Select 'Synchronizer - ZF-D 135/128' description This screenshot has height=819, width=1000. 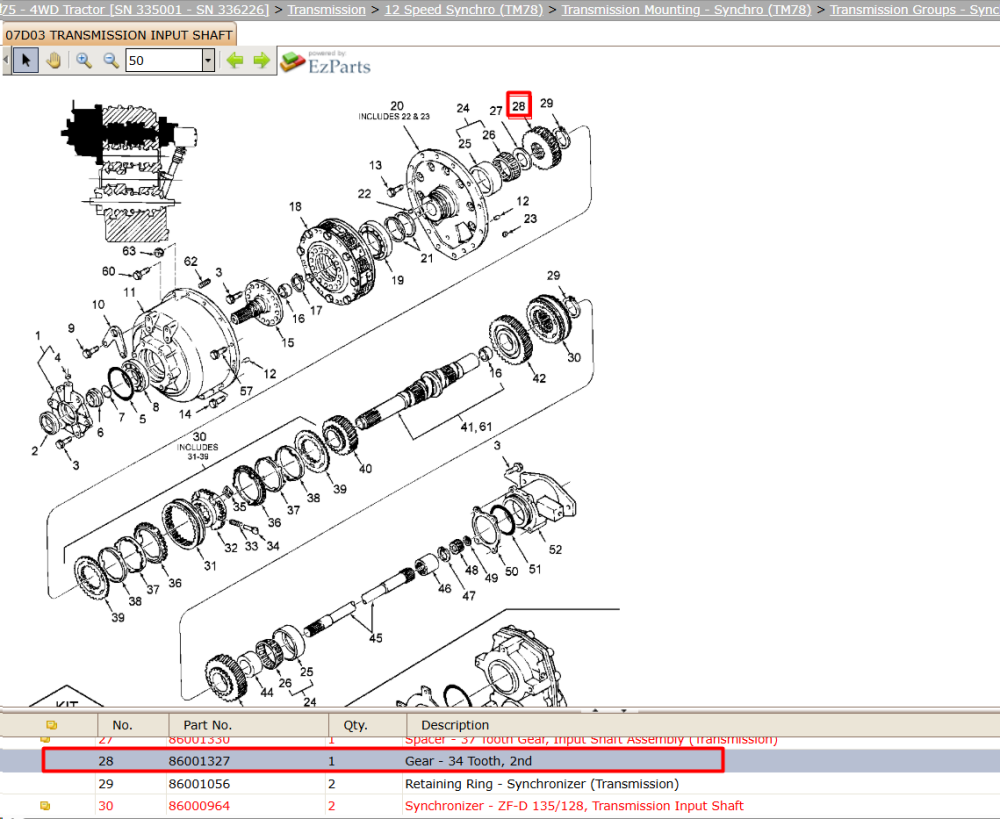[574, 806]
